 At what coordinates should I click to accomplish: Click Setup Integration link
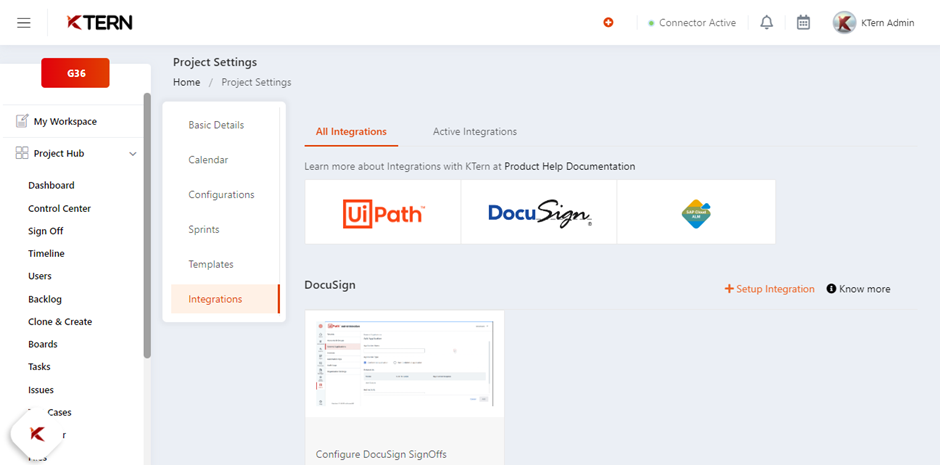tap(770, 289)
